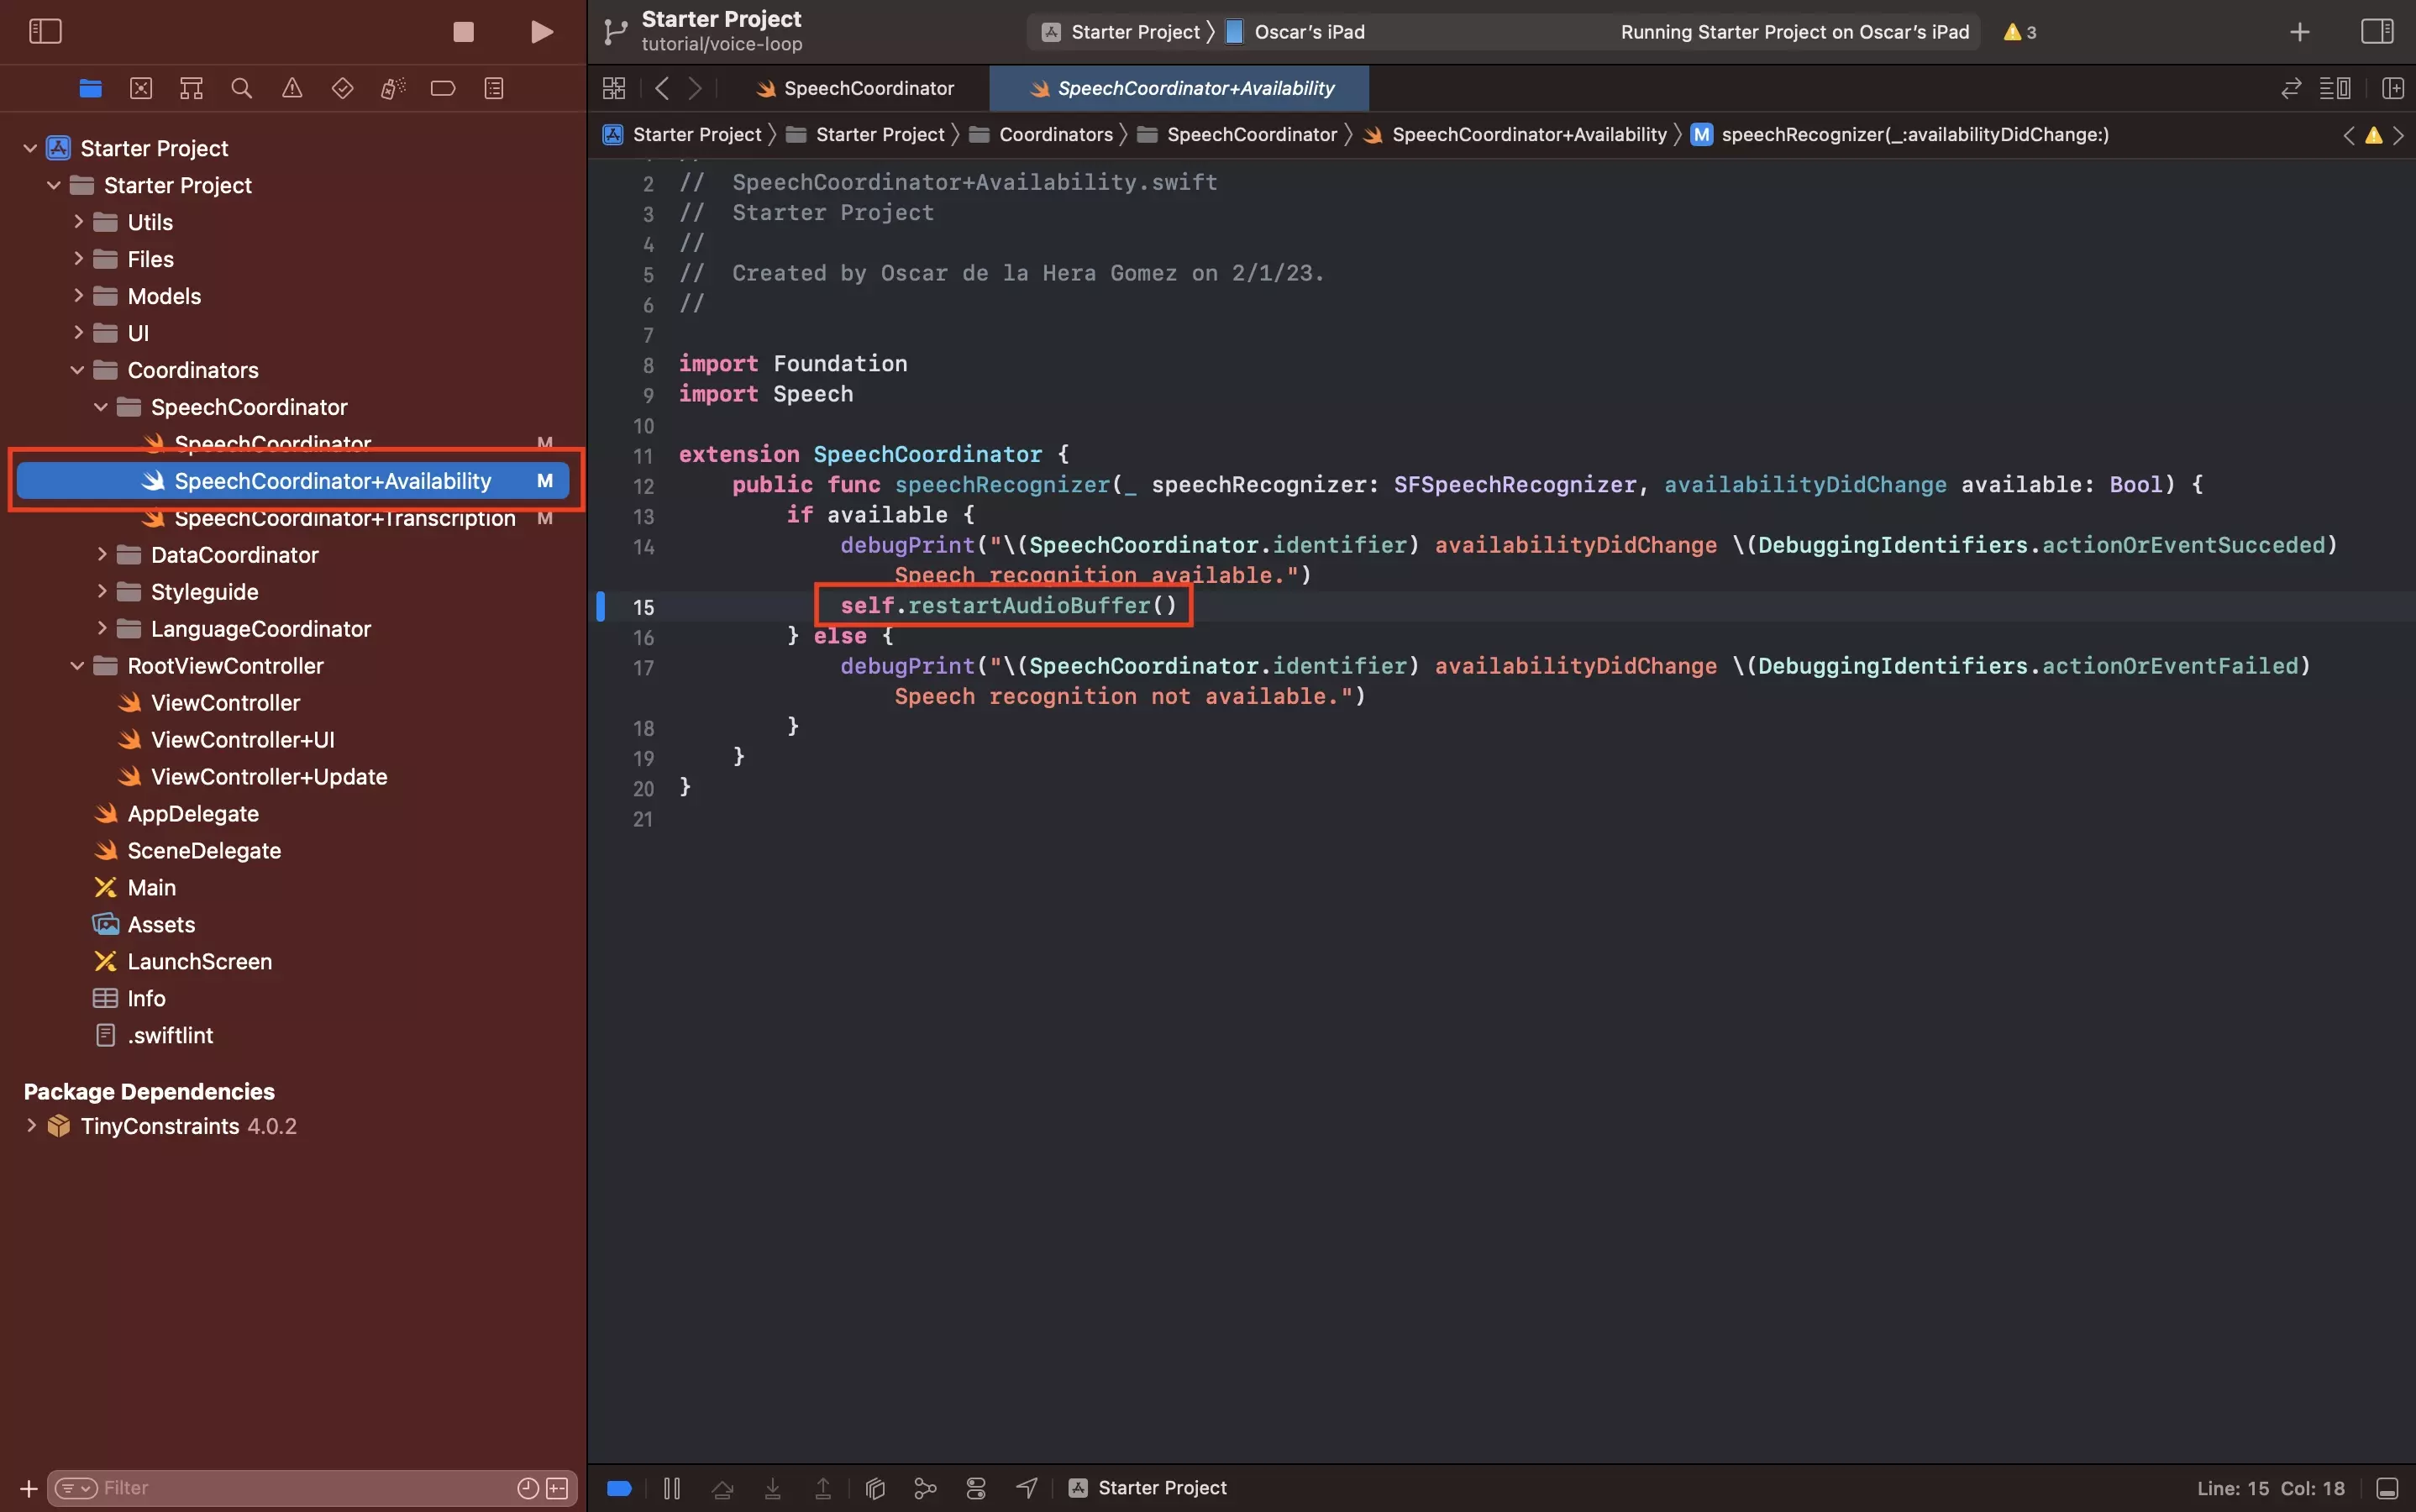Toggle the navigator sidebar visibility
Image resolution: width=2416 pixels, height=1512 pixels.
pyautogui.click(x=45, y=32)
